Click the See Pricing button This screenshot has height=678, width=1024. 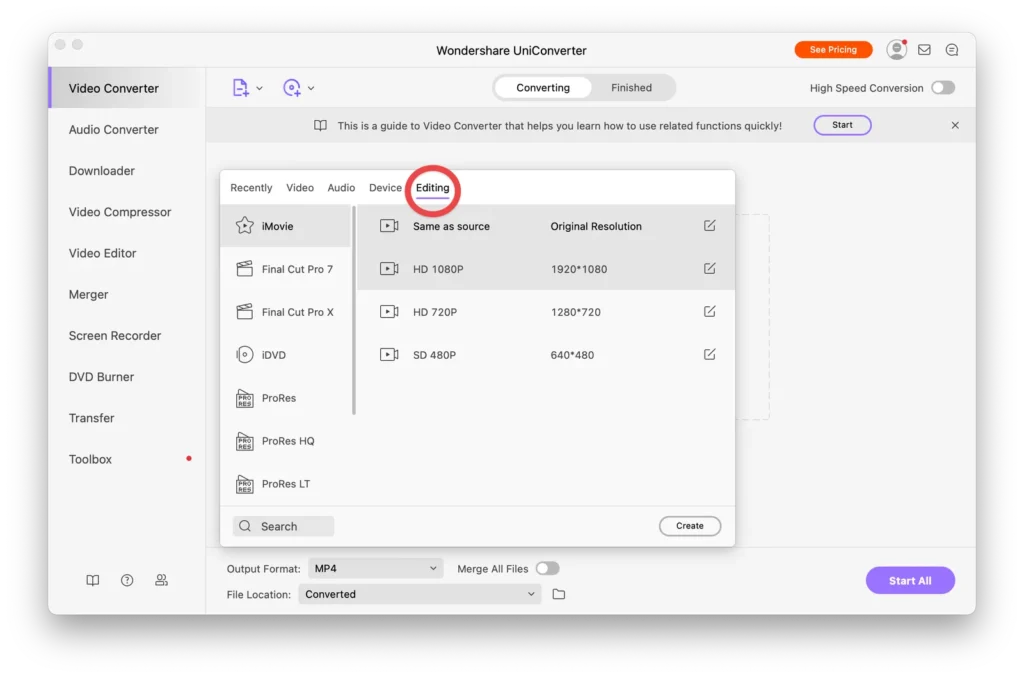(833, 50)
